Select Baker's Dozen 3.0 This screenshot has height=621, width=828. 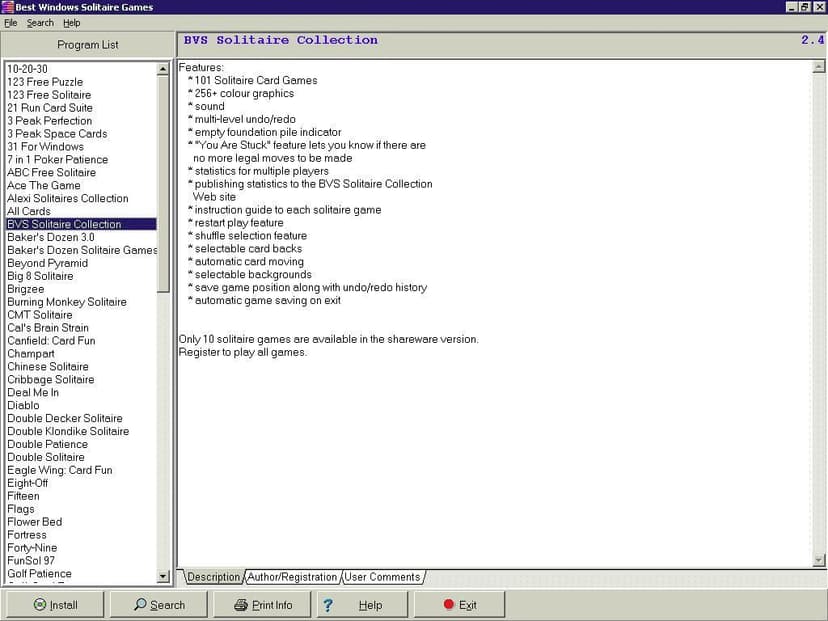(81, 237)
